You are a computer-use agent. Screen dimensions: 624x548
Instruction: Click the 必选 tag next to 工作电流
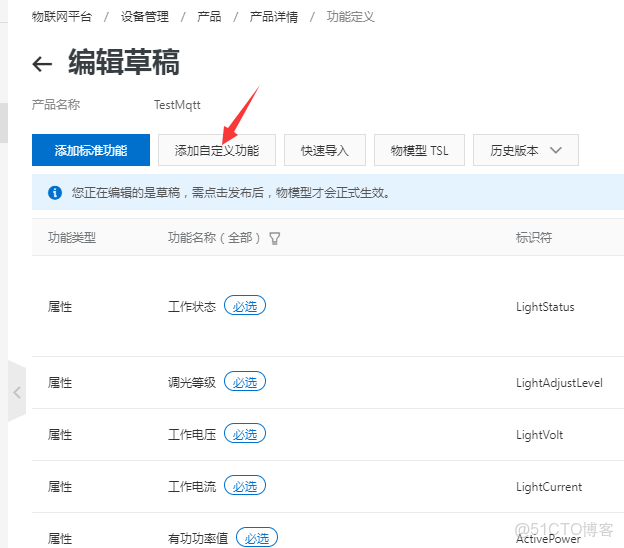(245, 486)
